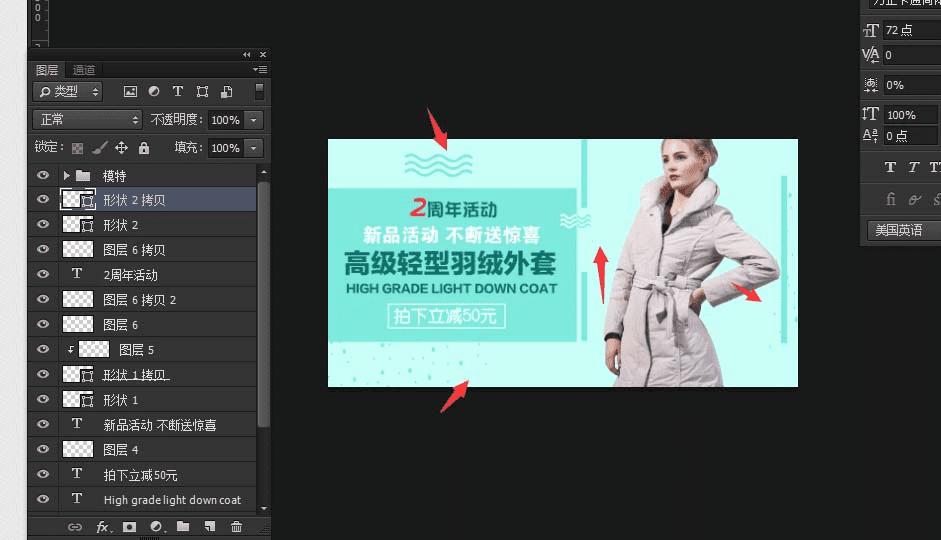The image size is (941, 540).
Task: Click the opacity 100% value field
Action: (x=226, y=120)
